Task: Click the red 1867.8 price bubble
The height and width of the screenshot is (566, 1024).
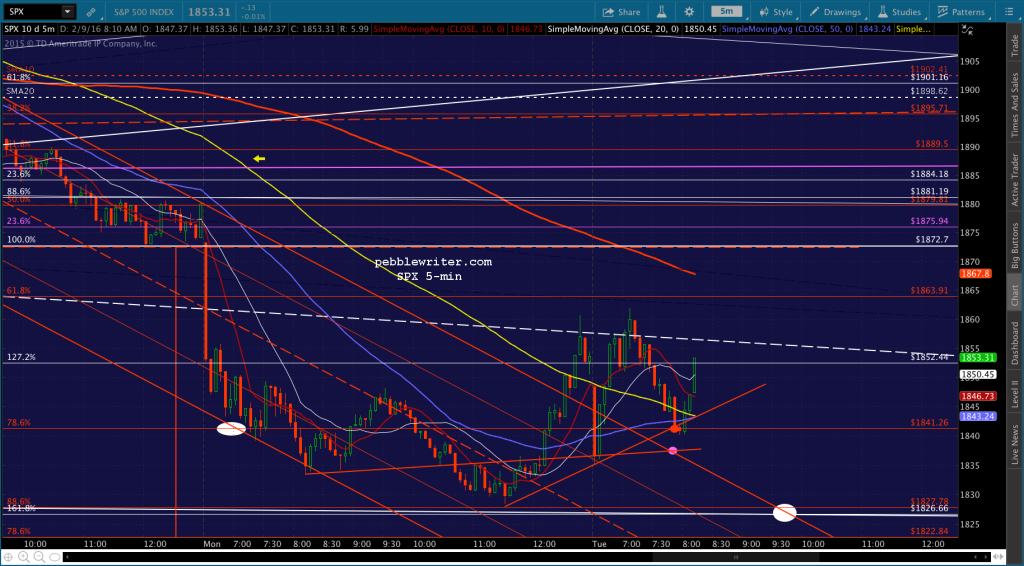Action: [x=976, y=274]
